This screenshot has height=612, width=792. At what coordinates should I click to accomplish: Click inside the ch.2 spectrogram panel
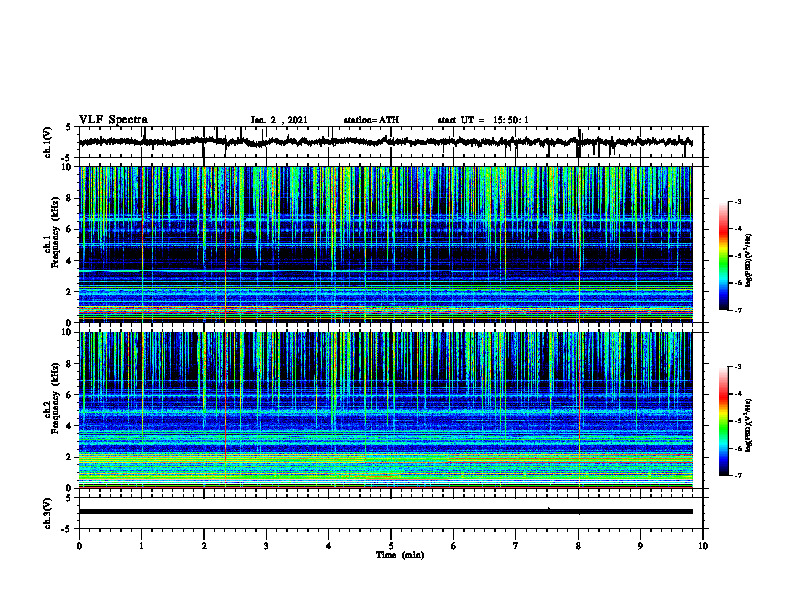pos(386,410)
